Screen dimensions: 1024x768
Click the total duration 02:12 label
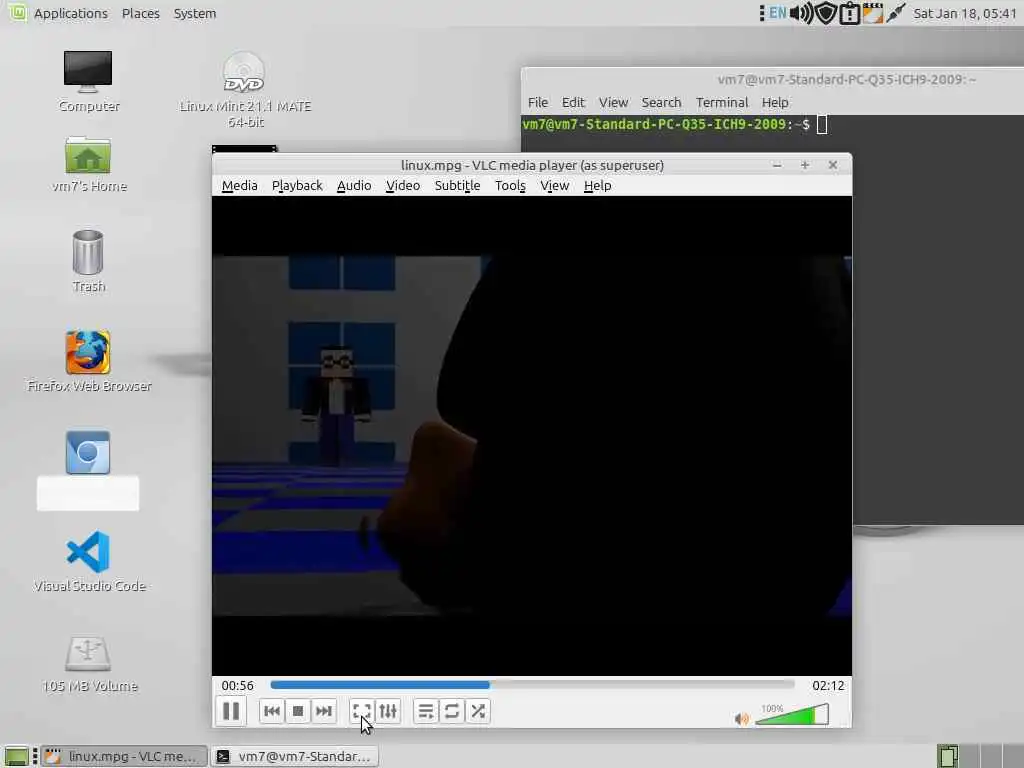[x=828, y=685]
